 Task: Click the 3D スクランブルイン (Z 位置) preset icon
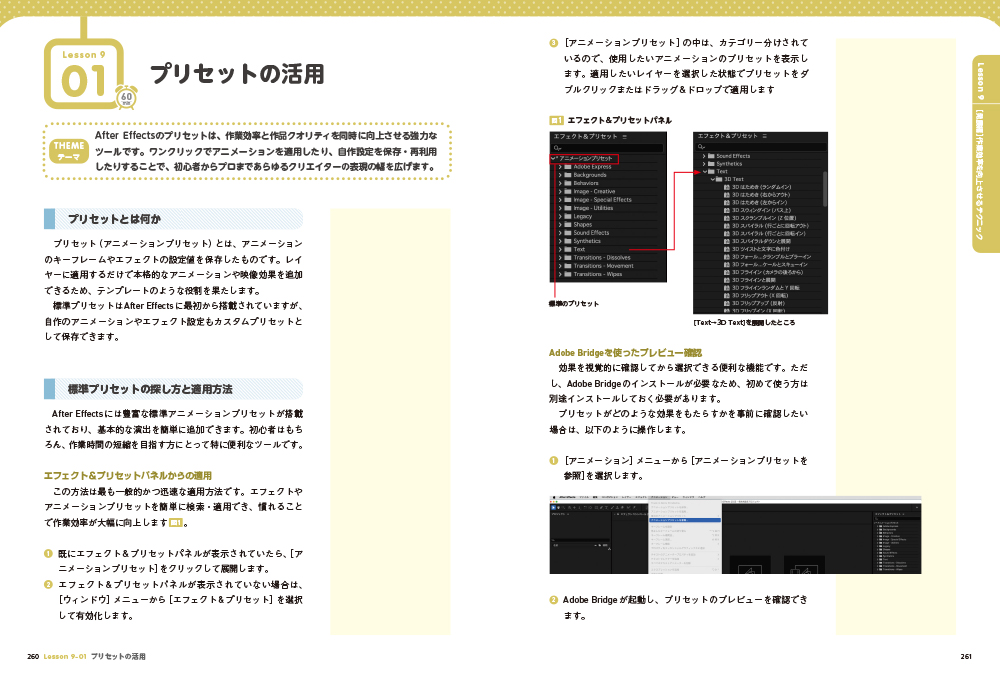[726, 218]
